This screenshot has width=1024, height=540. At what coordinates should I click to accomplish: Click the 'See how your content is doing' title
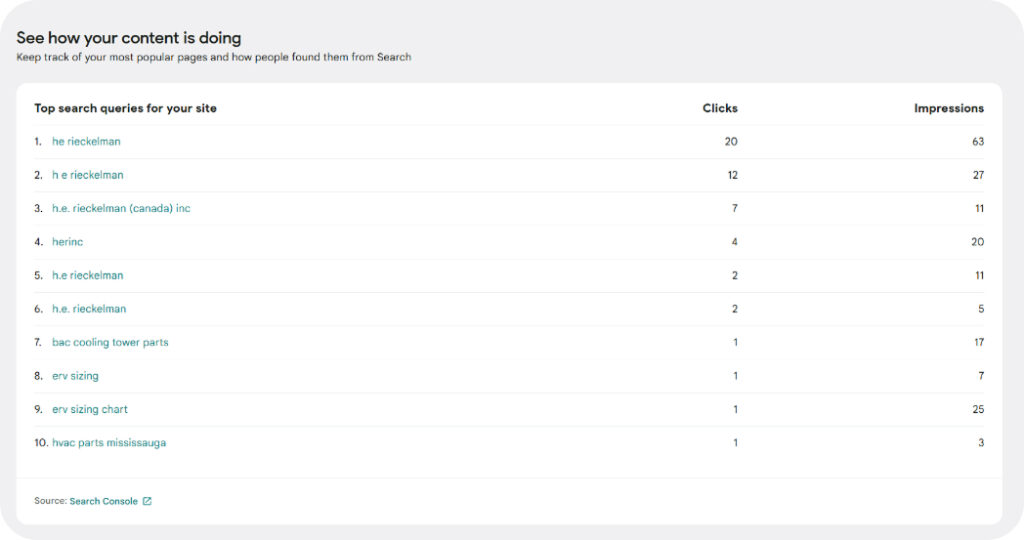[129, 38]
